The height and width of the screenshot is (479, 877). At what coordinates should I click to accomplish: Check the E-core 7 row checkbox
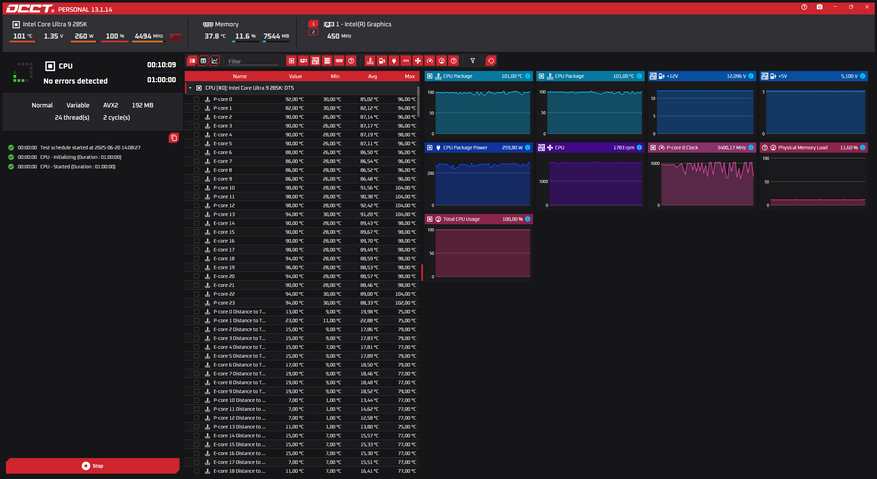click(197, 161)
